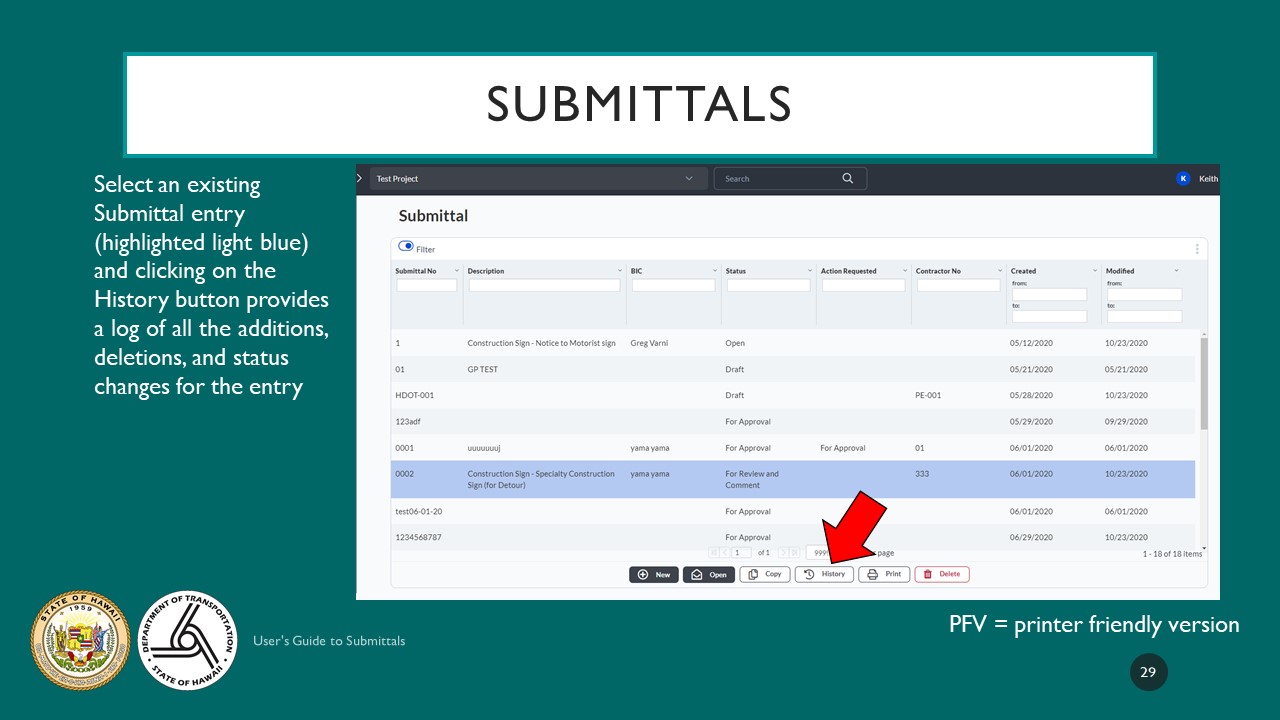Click the Modified from date field
This screenshot has height=720, width=1280.
tap(1144, 294)
